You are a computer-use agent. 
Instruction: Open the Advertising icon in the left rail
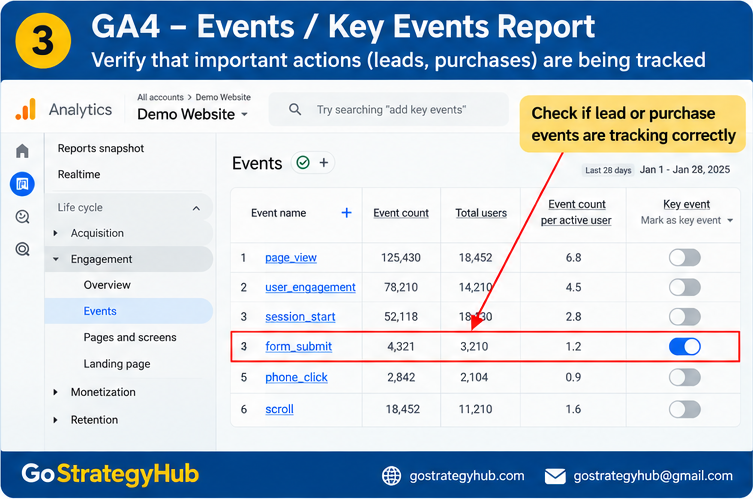pos(22,249)
